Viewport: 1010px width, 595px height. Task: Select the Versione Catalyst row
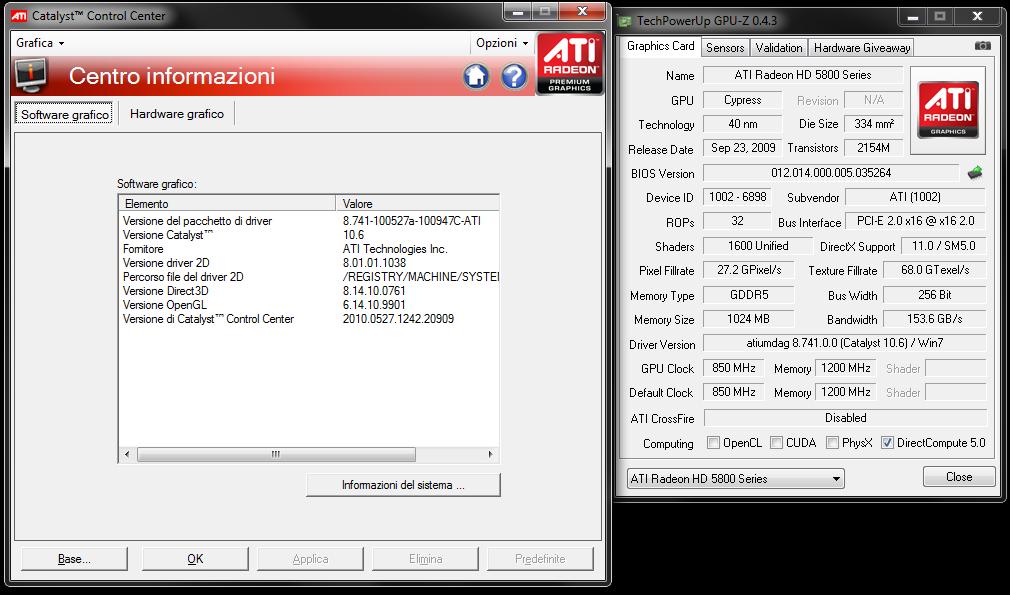[309, 235]
